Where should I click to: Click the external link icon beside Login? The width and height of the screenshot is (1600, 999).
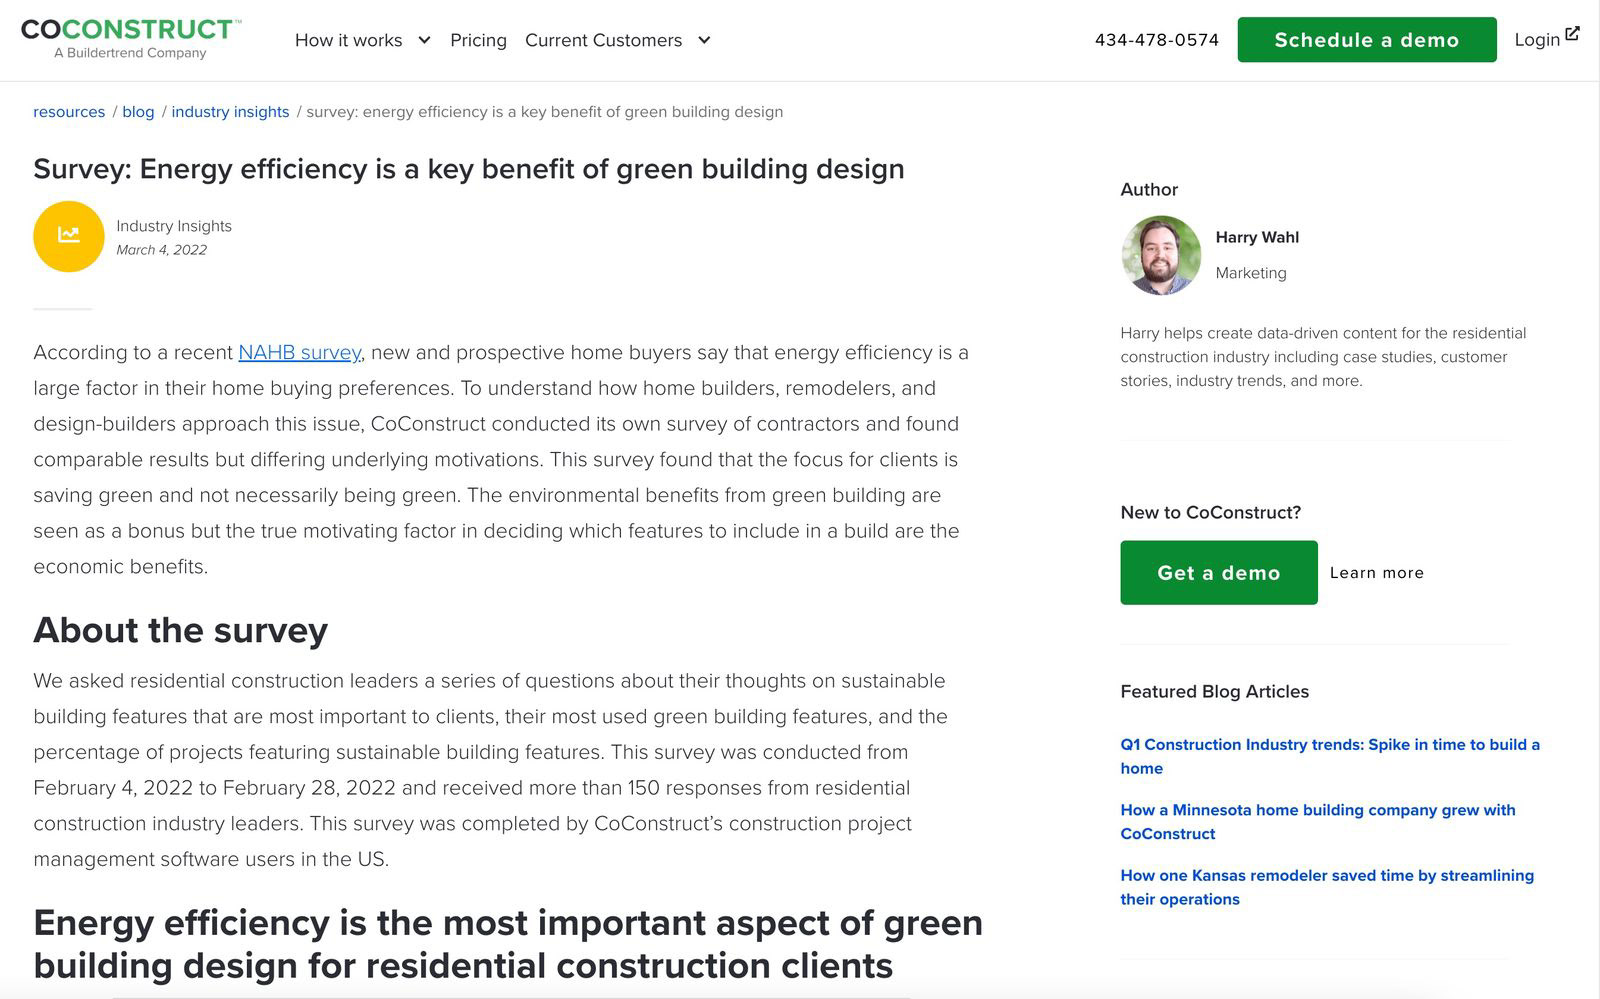(x=1572, y=34)
